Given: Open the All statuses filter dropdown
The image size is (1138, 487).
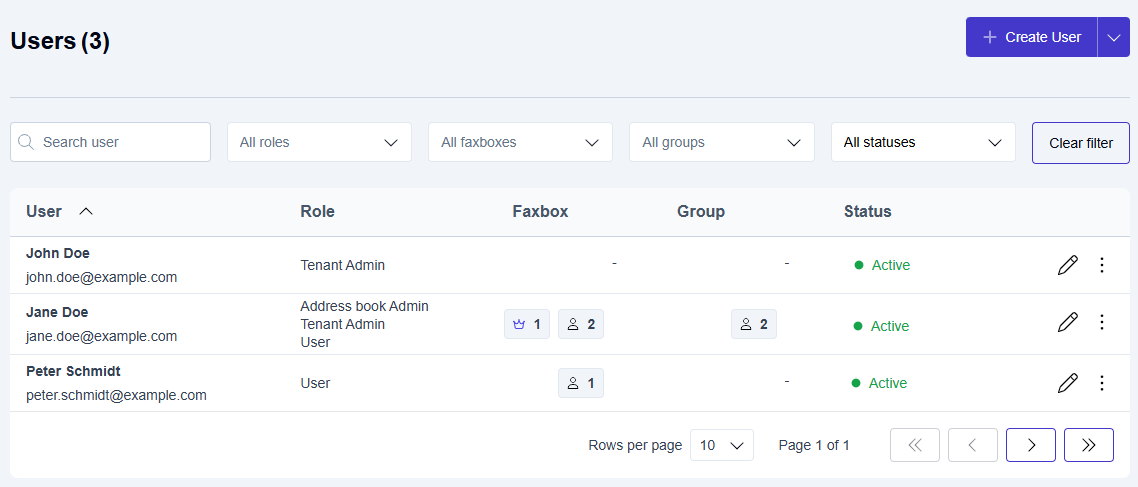Looking at the screenshot, I should point(923,142).
